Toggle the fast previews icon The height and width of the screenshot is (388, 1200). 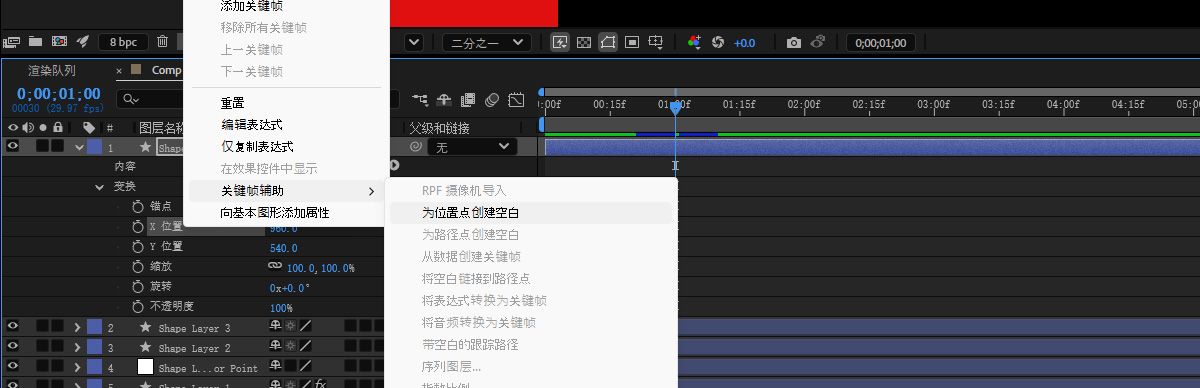[x=560, y=42]
